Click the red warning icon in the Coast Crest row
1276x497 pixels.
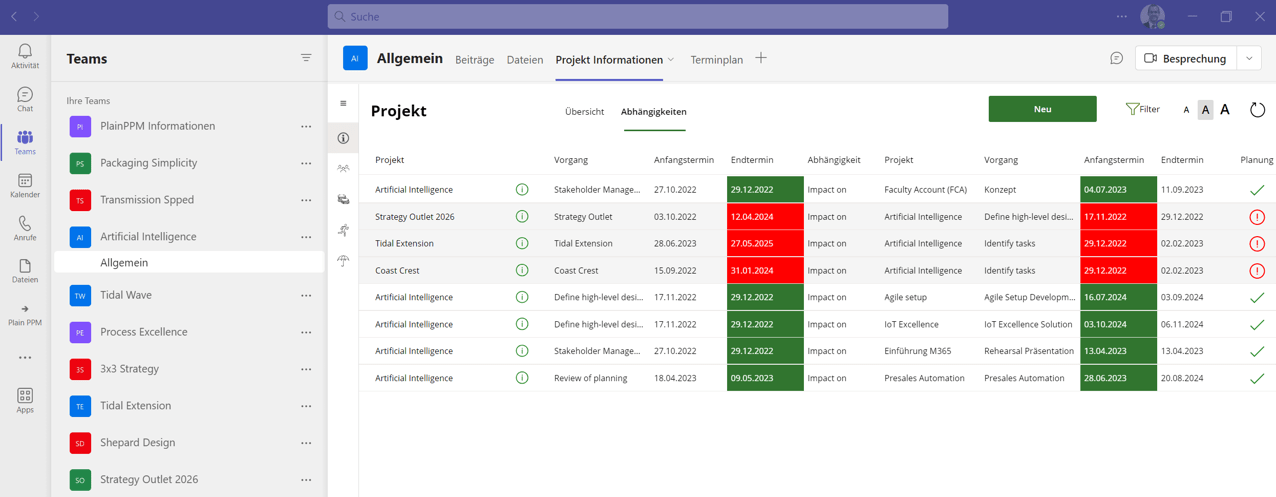[1257, 271]
